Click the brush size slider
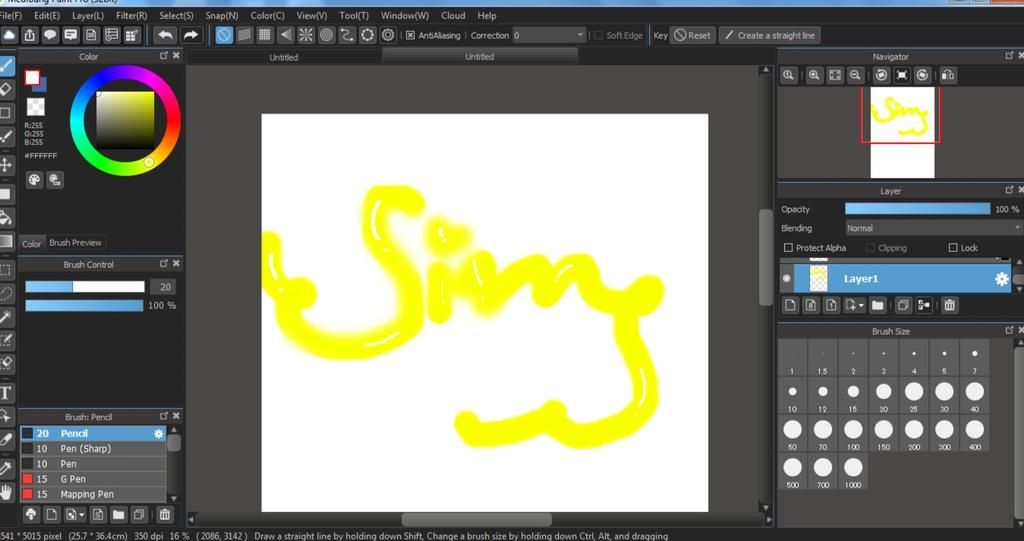Image resolution: width=1024 pixels, height=541 pixels. tap(85, 287)
